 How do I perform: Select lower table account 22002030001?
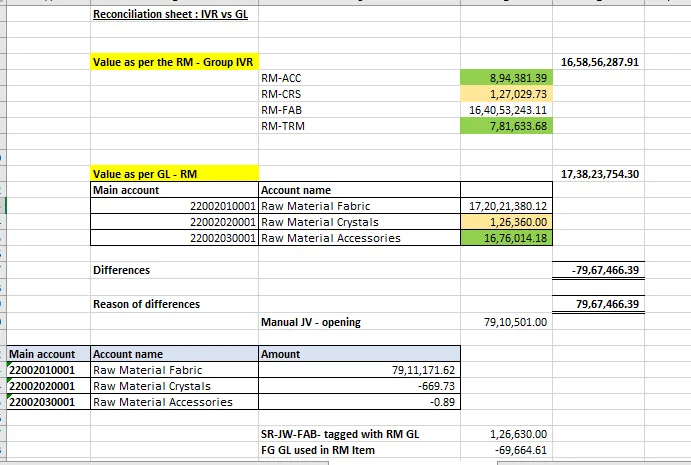[48, 402]
